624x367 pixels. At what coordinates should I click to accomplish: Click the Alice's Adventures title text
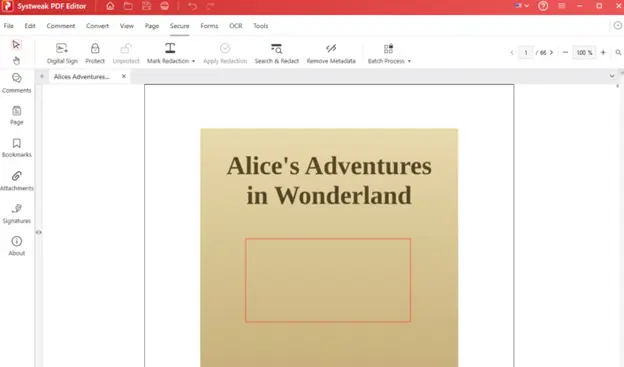(329, 181)
